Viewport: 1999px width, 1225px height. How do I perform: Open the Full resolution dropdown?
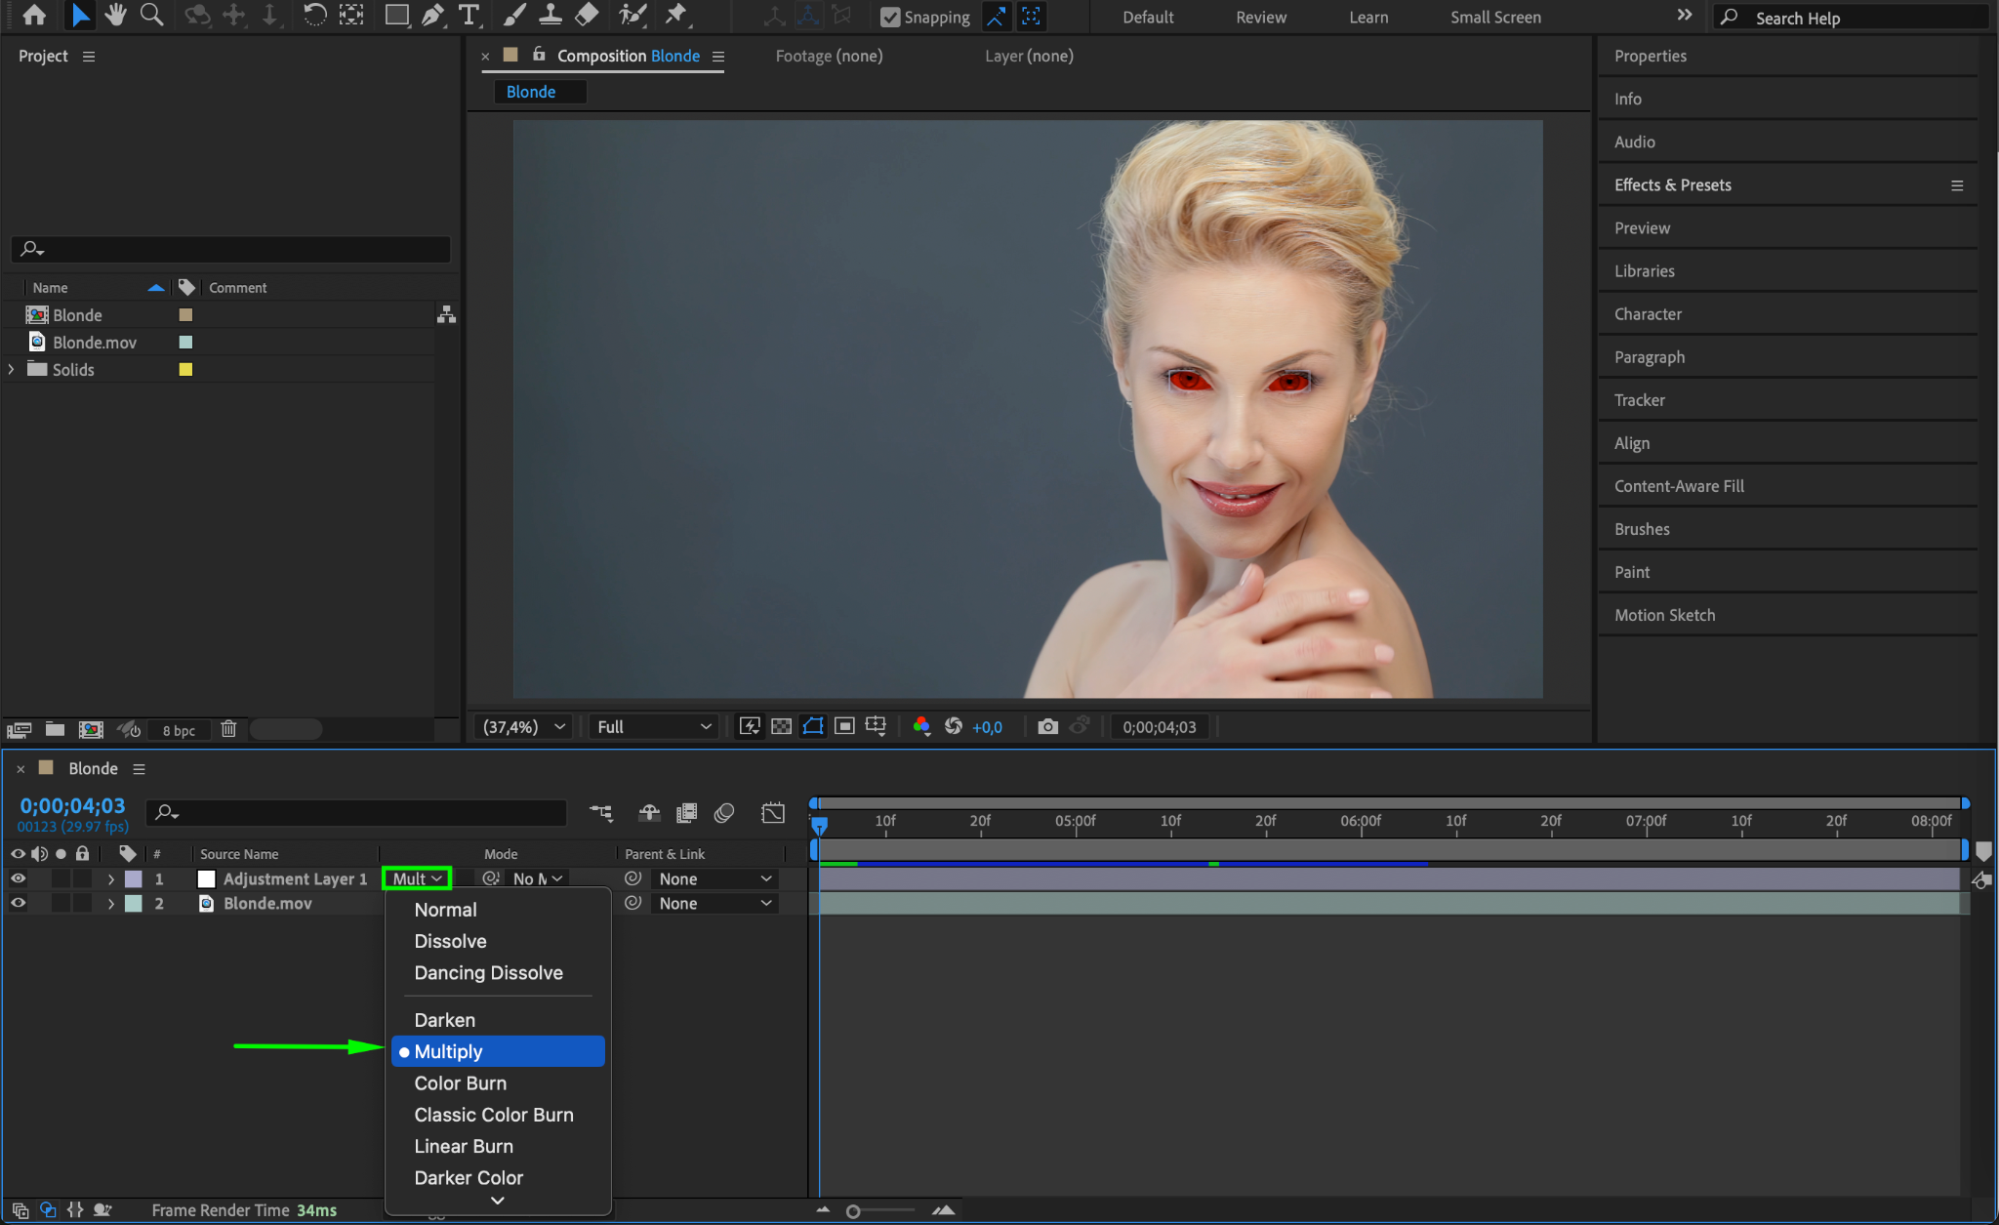[x=654, y=727]
